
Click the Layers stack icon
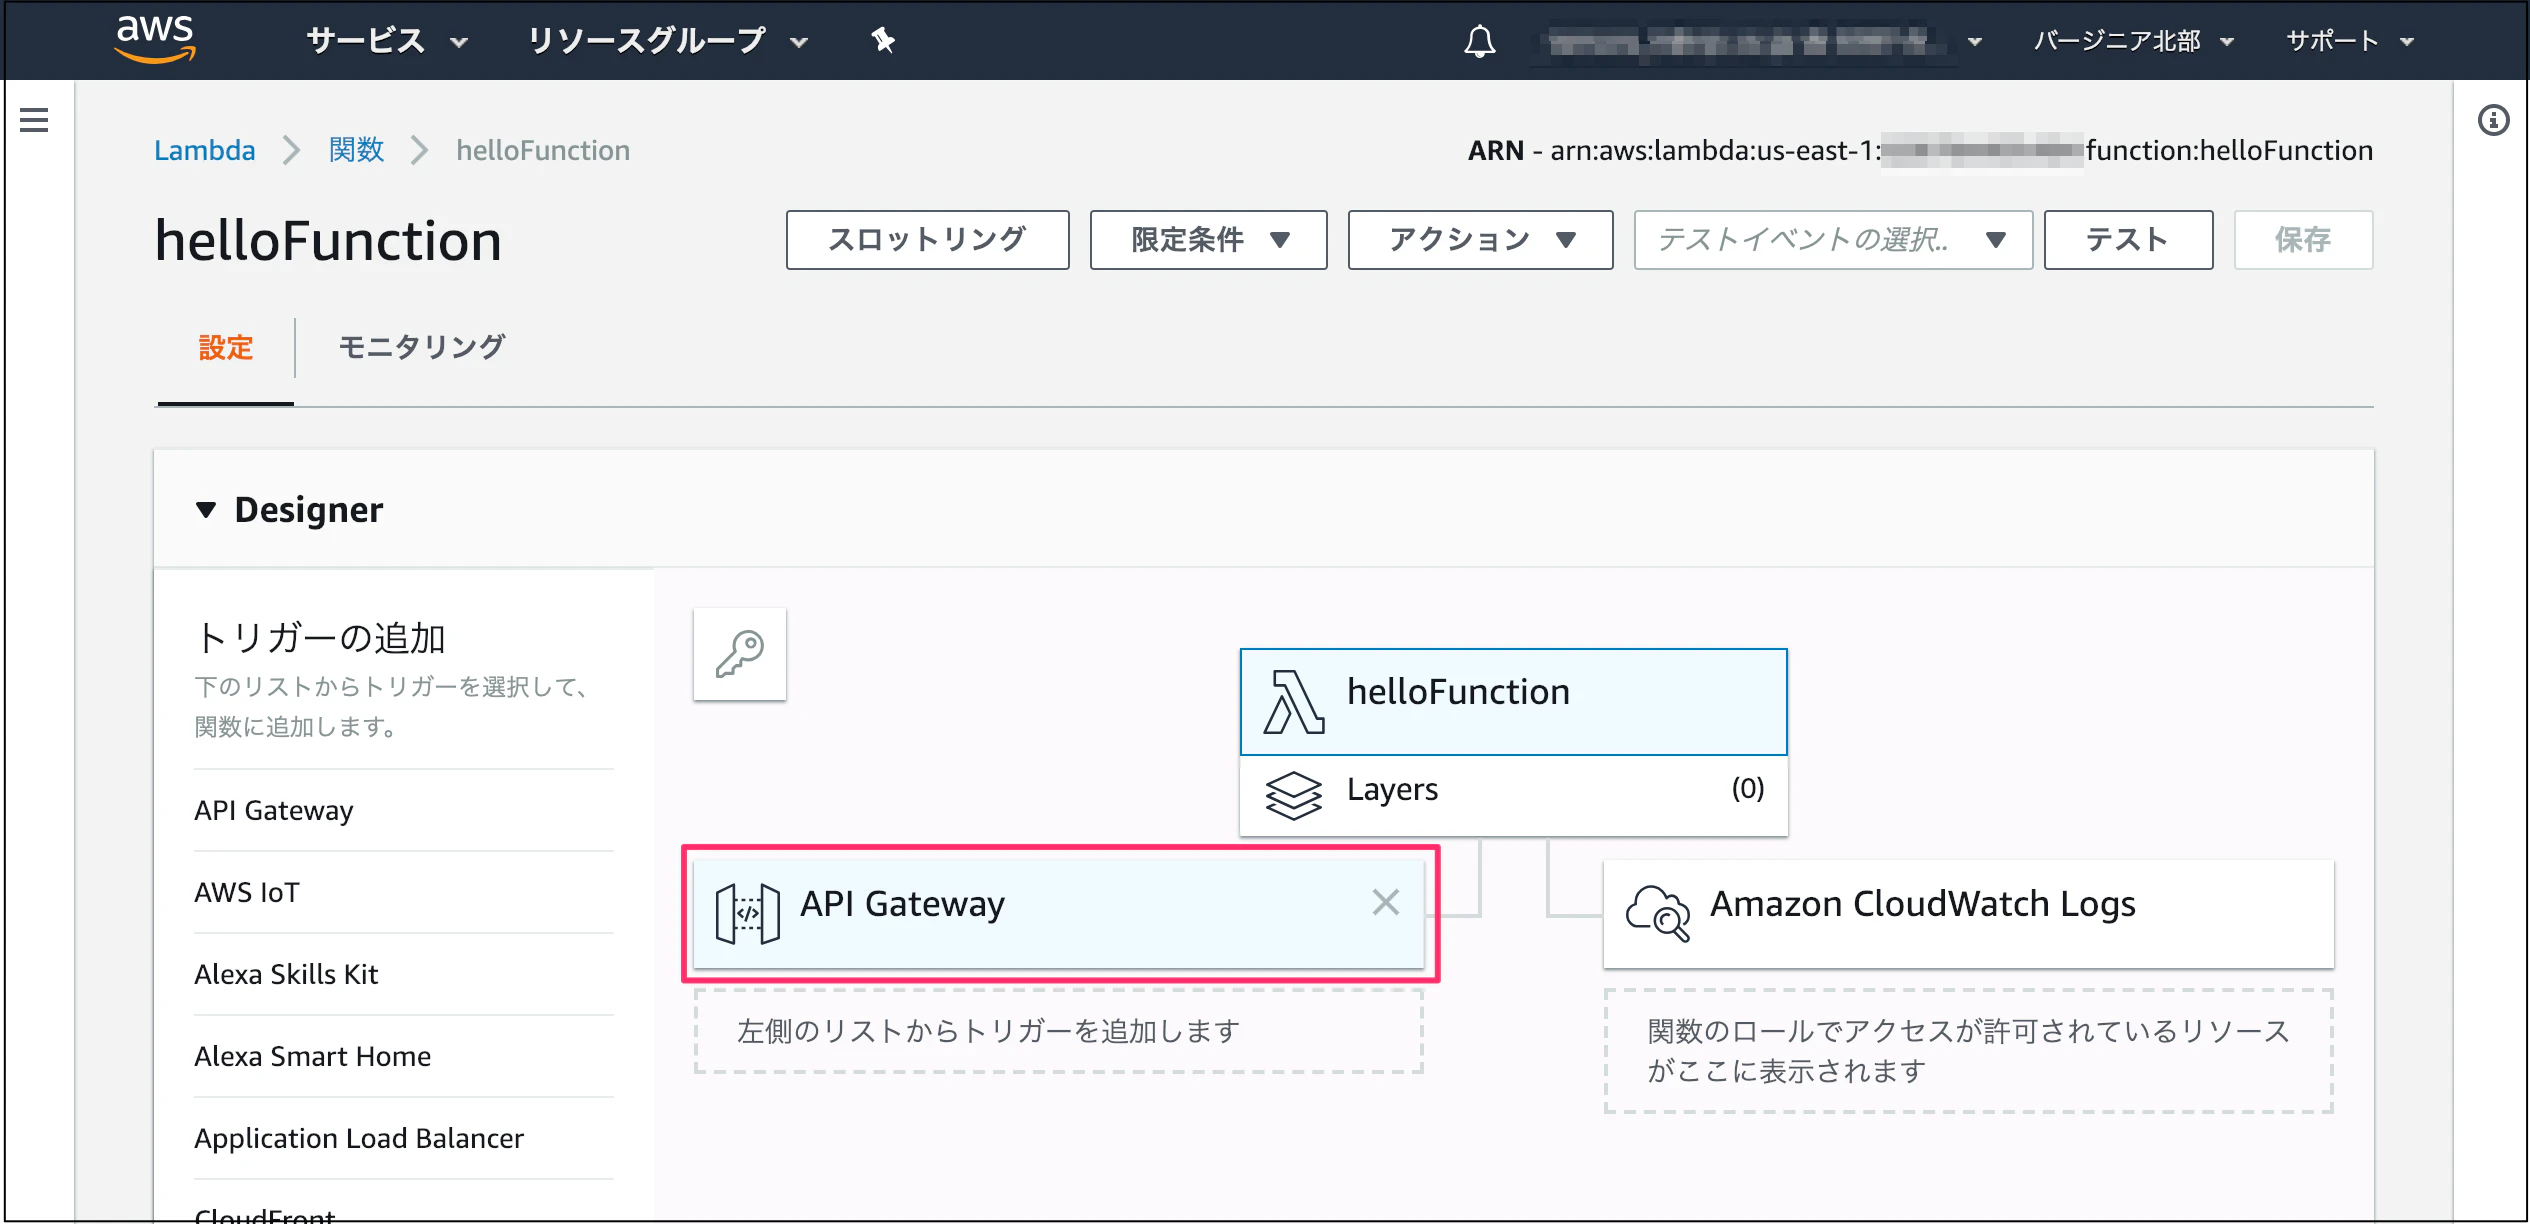coord(1293,796)
